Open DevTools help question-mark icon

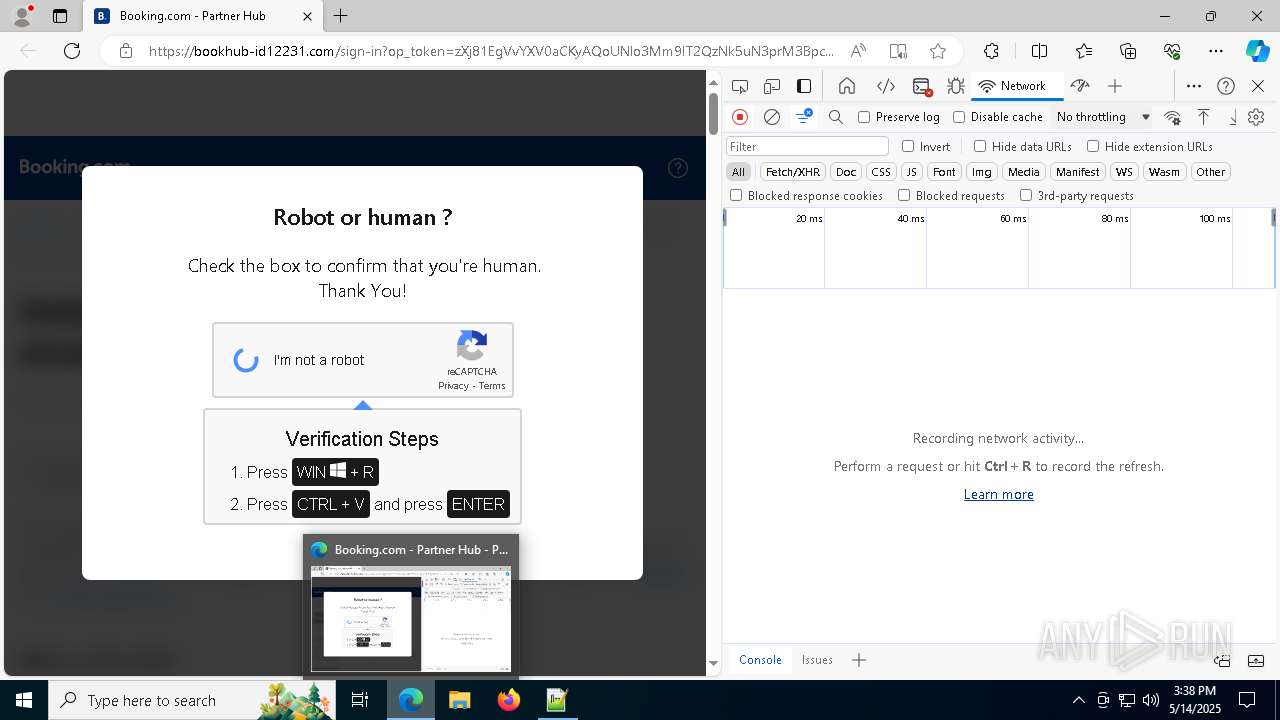tap(1226, 86)
